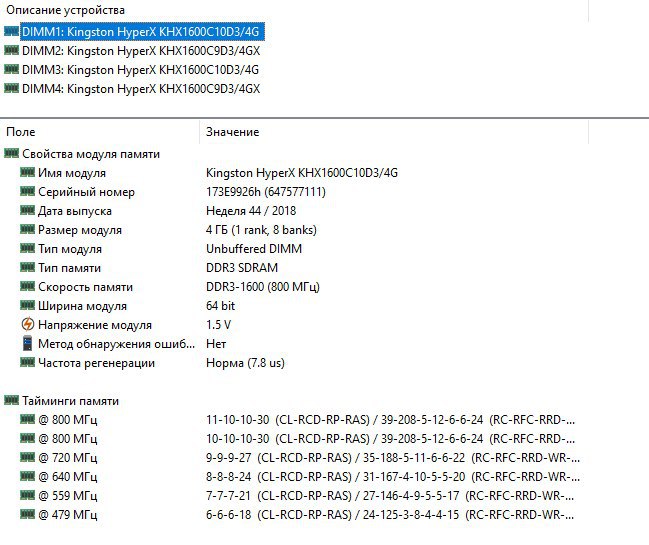
Task: Click the value 'Норма (7.8 us)'
Action: [245, 363]
